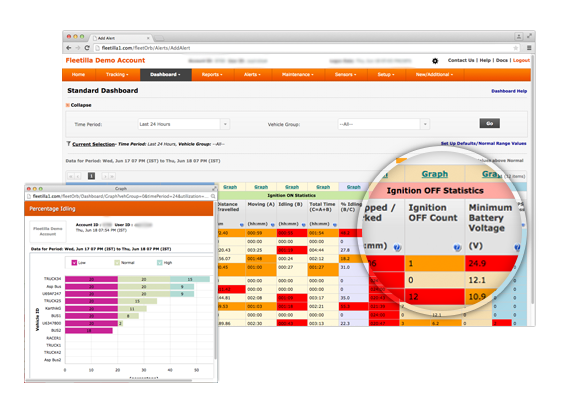Go forward in the main browser window

tap(78, 48)
